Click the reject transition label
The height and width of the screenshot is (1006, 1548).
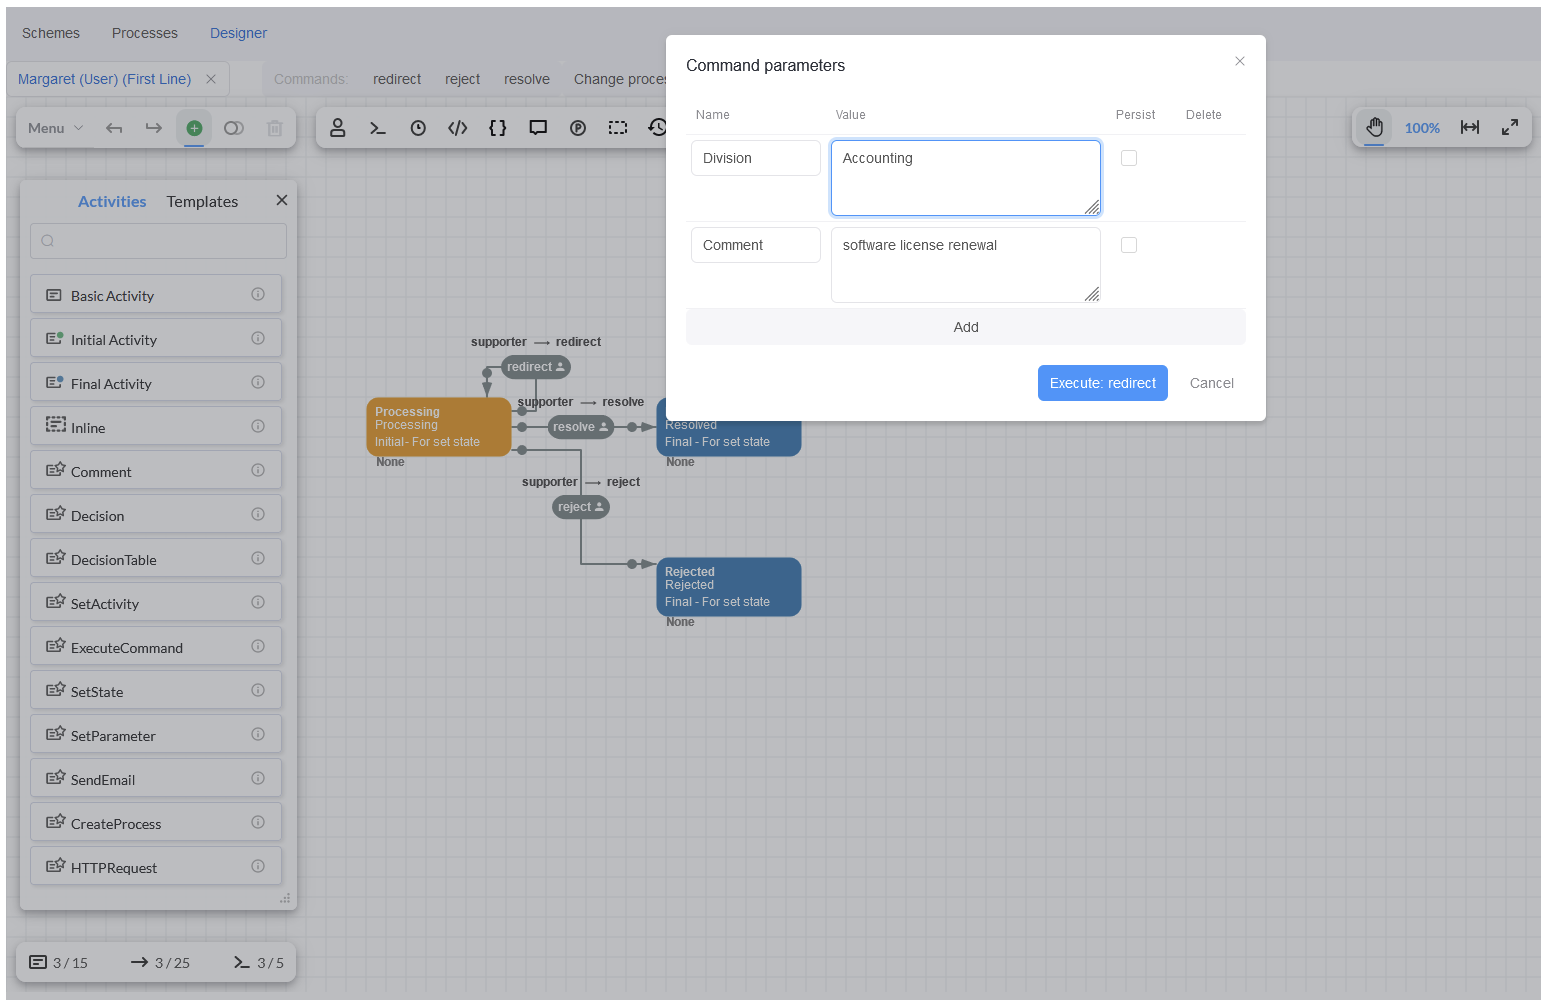(581, 507)
